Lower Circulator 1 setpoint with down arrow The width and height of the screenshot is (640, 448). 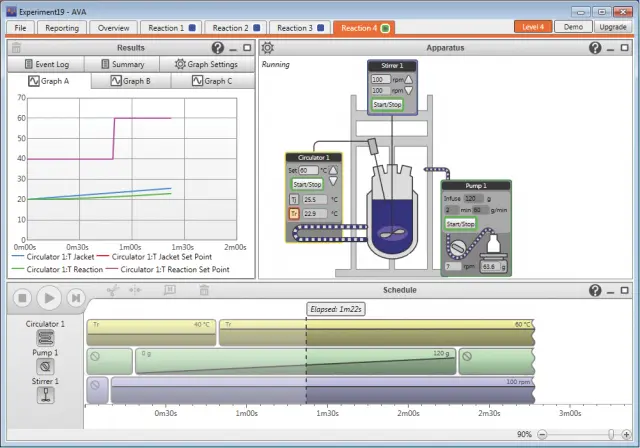tap(333, 181)
